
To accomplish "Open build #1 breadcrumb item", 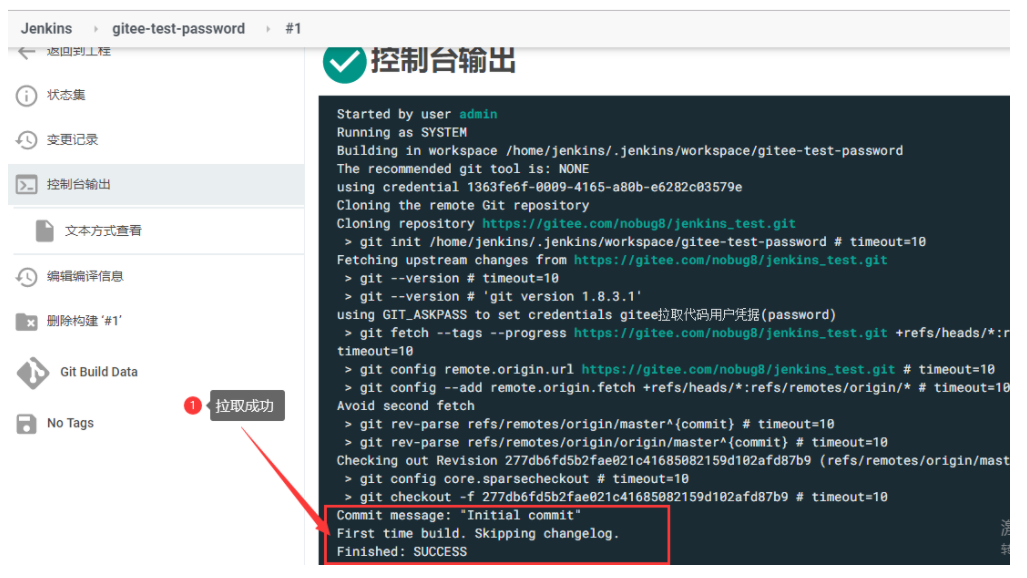I will pos(293,29).
